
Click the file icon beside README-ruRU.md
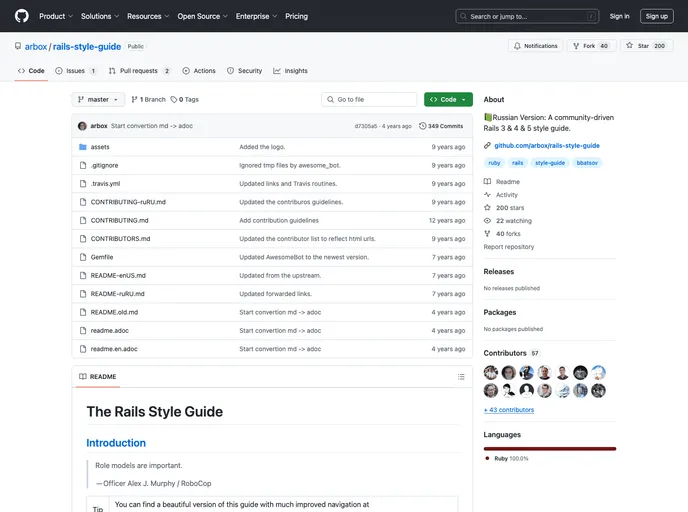click(x=82, y=294)
